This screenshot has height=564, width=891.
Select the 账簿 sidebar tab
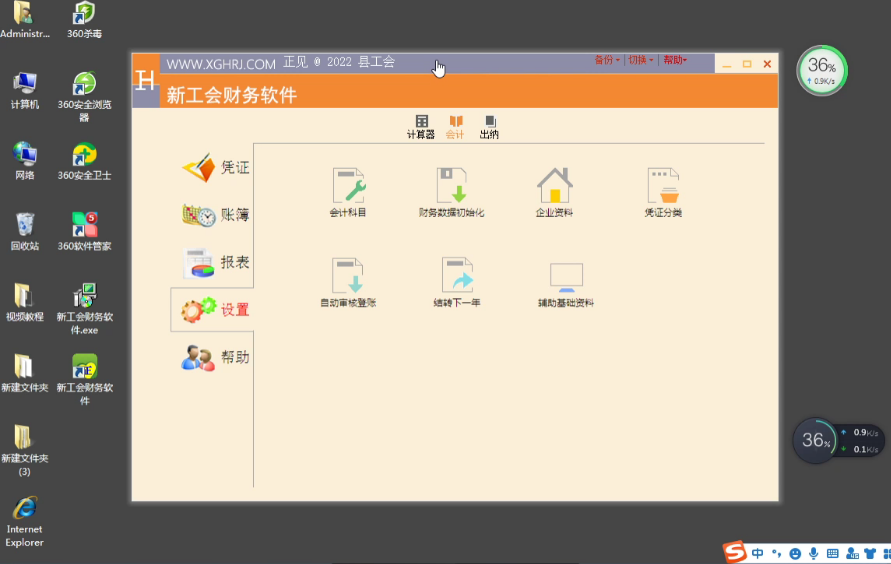215,215
